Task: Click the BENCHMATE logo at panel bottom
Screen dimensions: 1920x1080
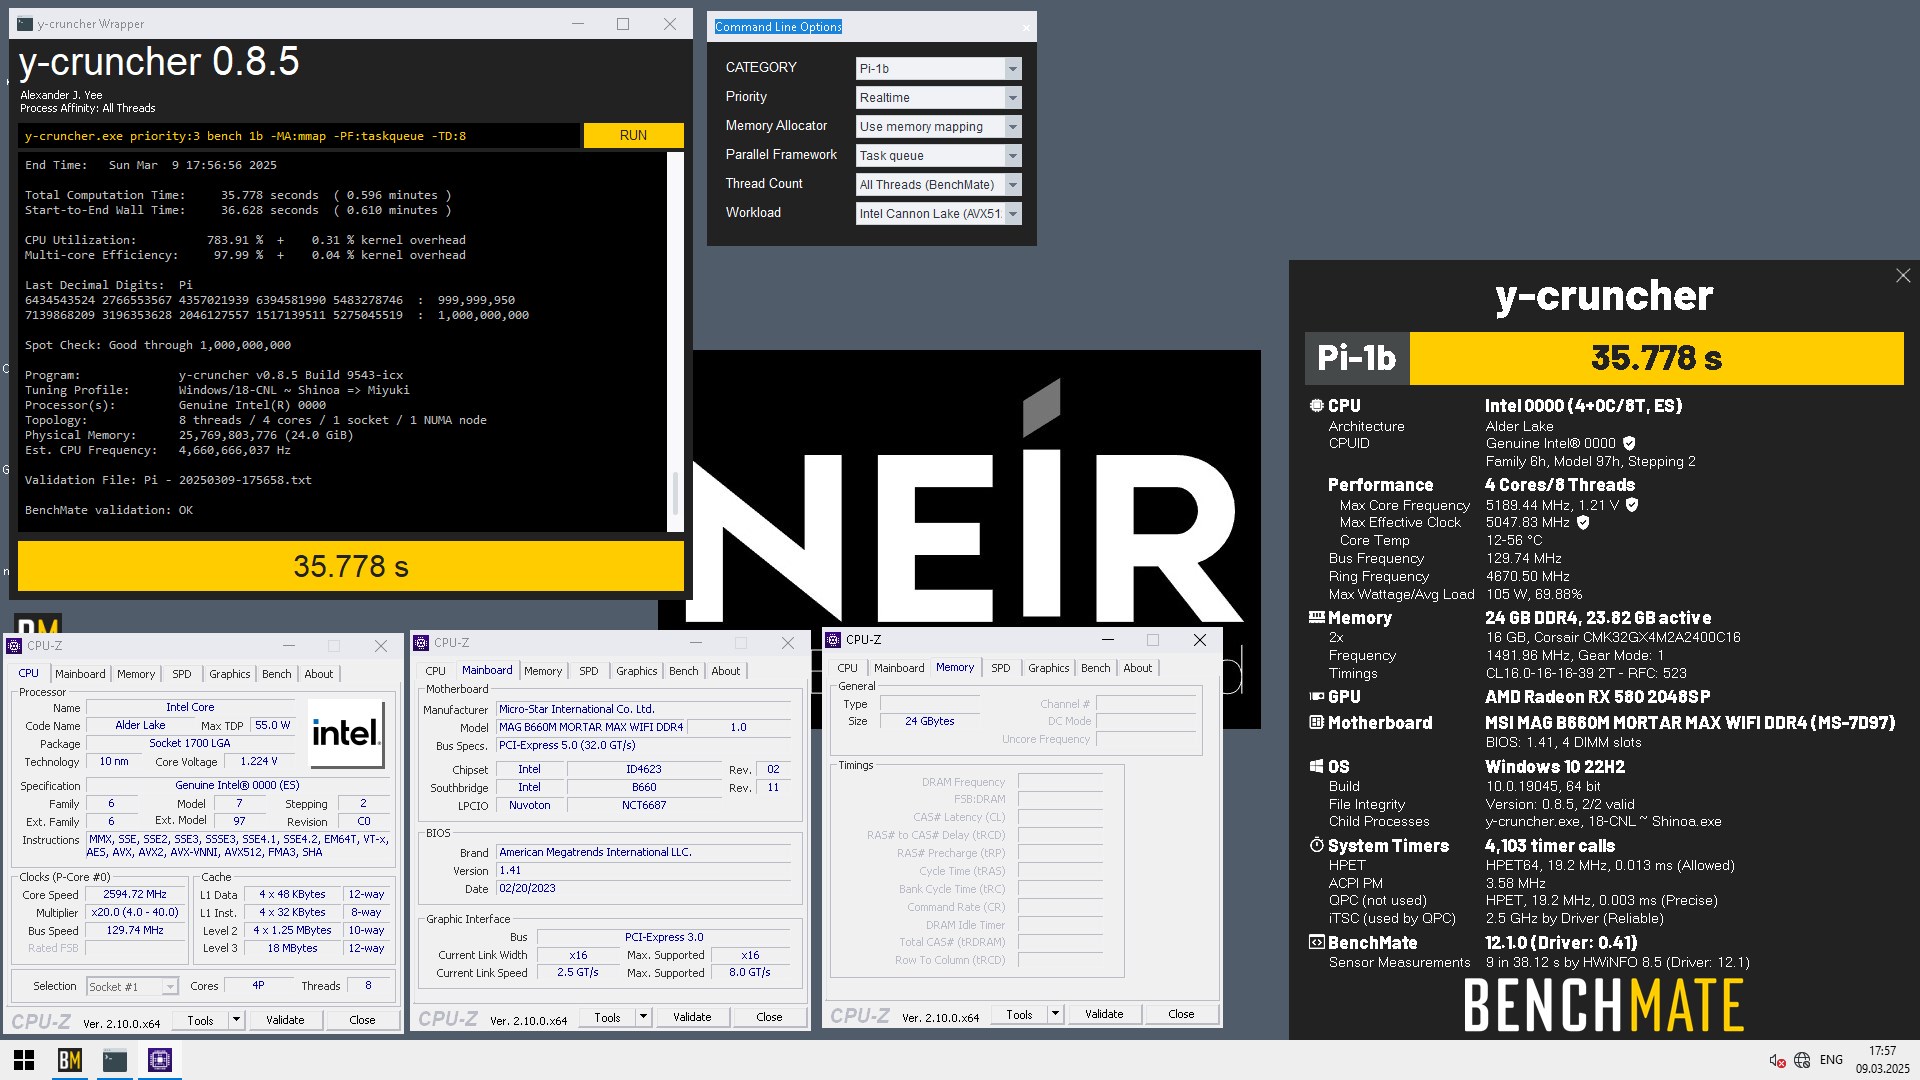Action: pyautogui.click(x=1604, y=1005)
